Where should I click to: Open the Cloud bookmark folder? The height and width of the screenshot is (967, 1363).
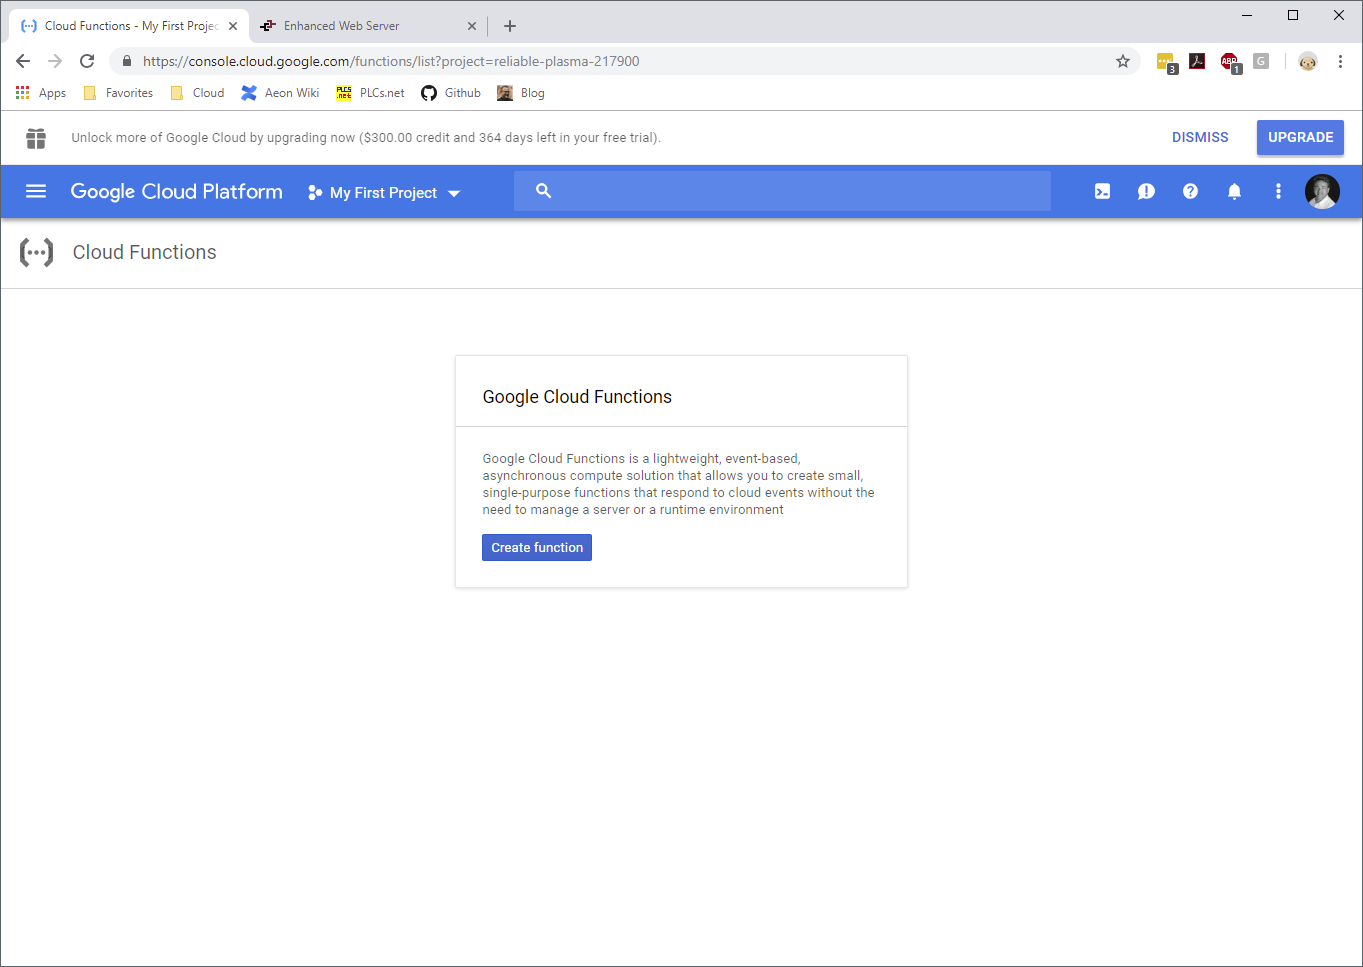(197, 93)
